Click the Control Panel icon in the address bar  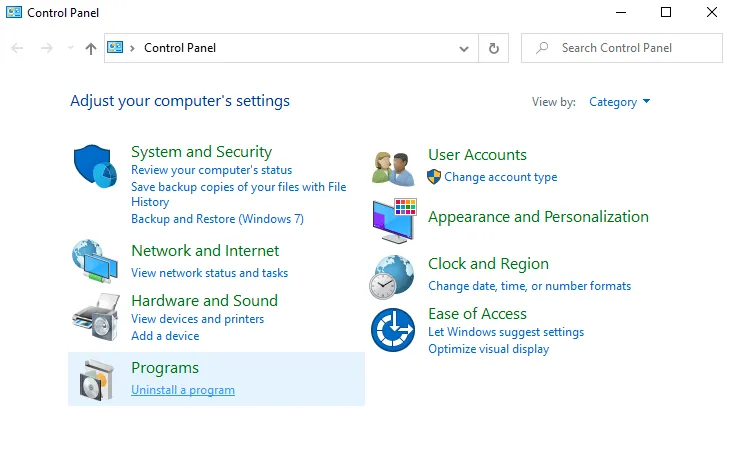(115, 47)
